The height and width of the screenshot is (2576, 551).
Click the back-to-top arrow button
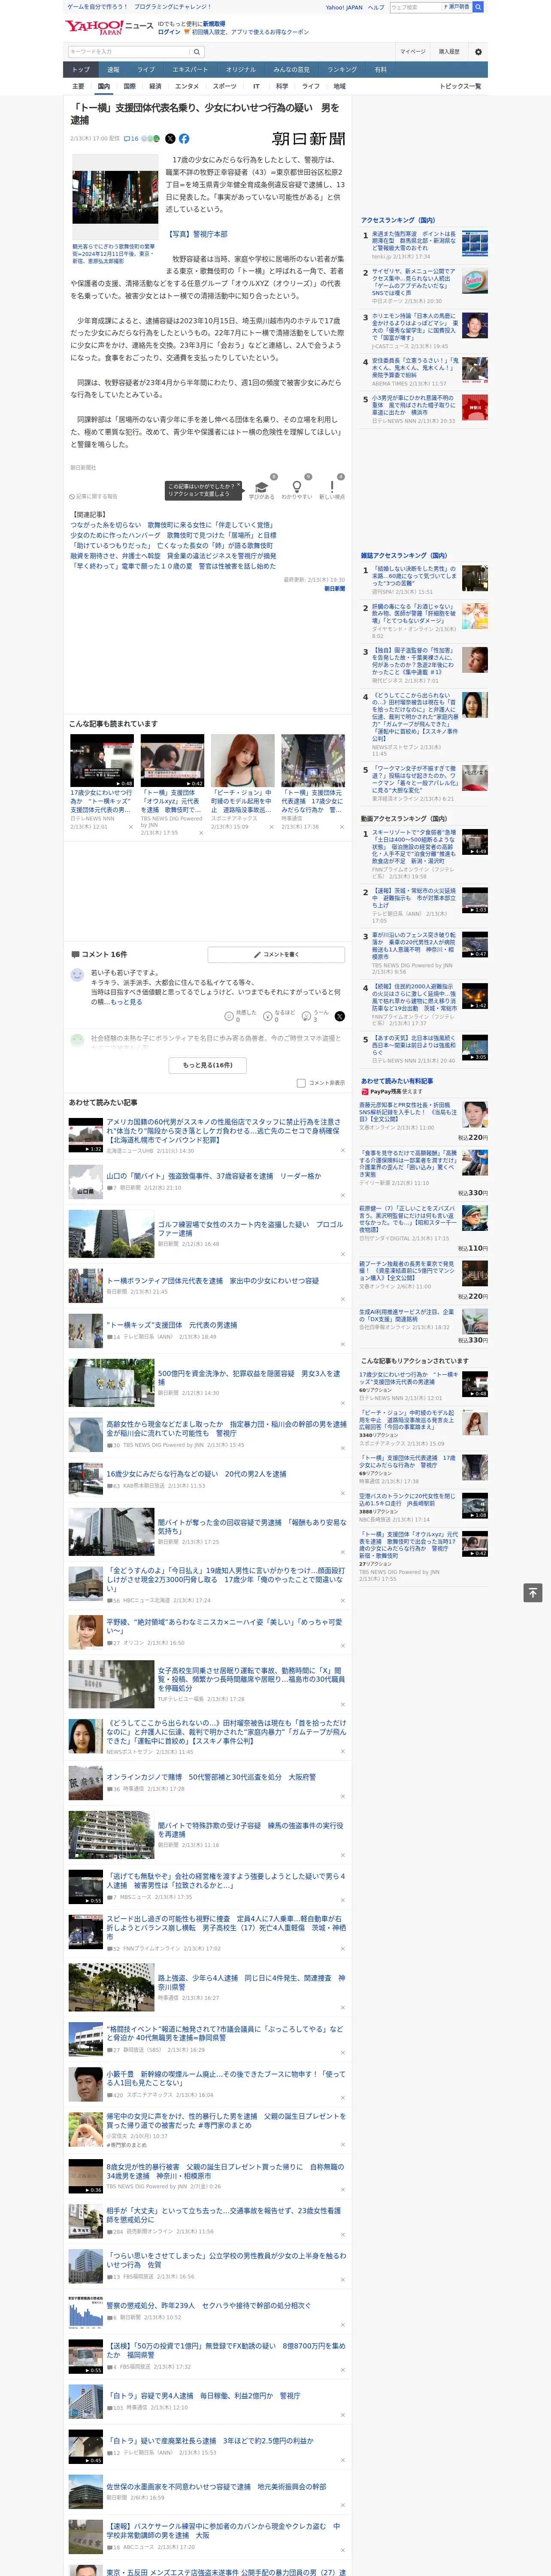click(x=533, y=1592)
